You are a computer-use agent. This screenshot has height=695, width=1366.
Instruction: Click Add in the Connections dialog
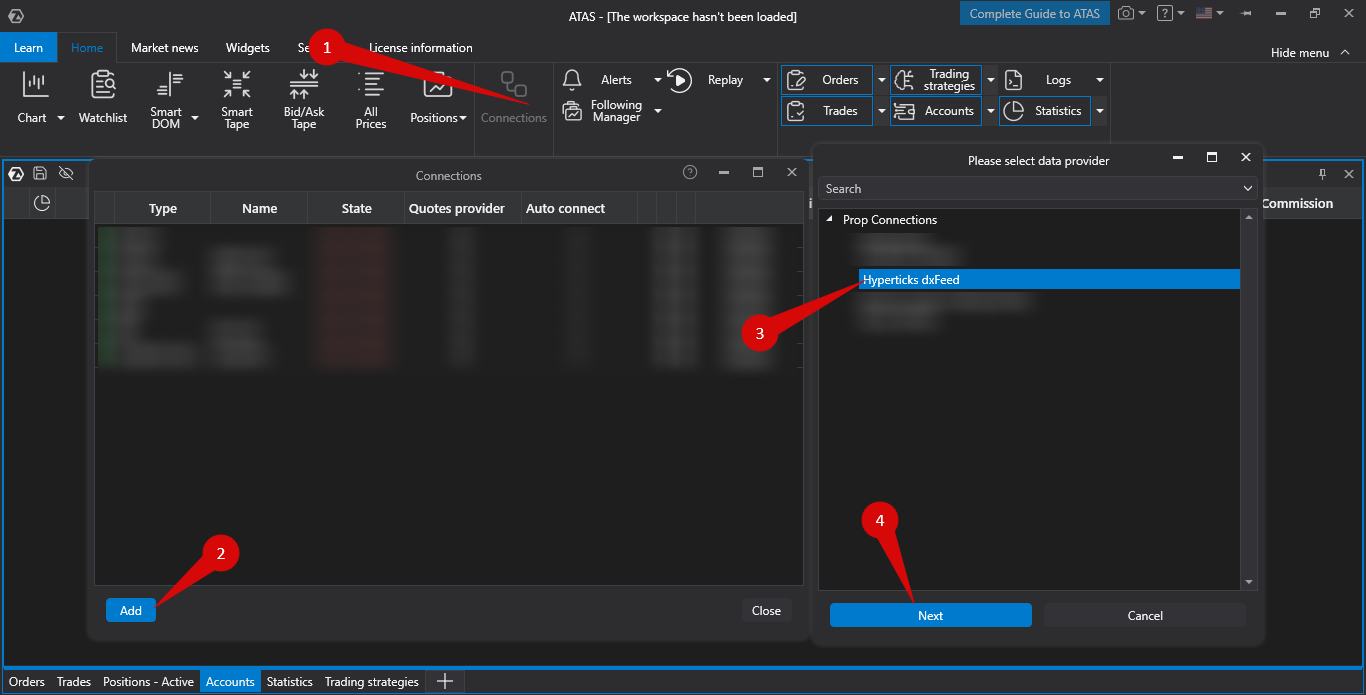131,610
